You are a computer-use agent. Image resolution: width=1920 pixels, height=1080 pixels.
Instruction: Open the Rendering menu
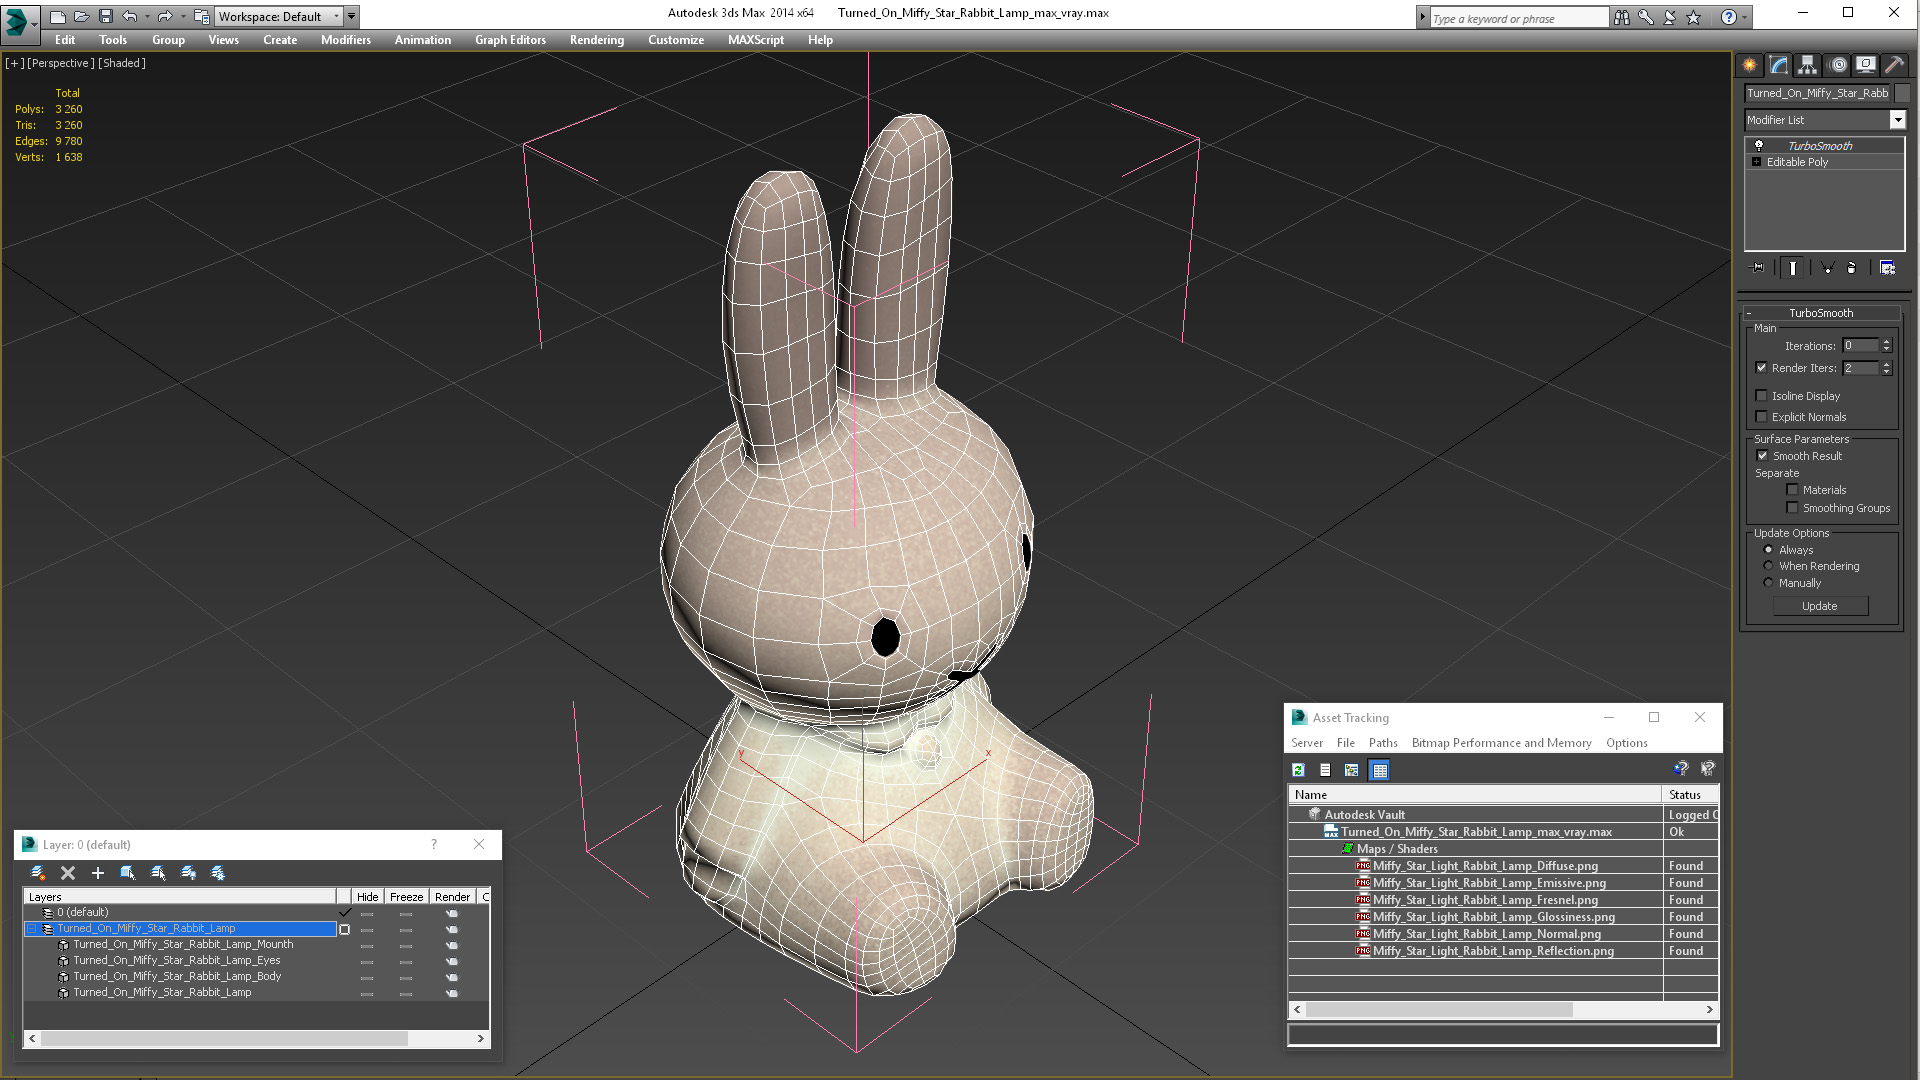597,40
